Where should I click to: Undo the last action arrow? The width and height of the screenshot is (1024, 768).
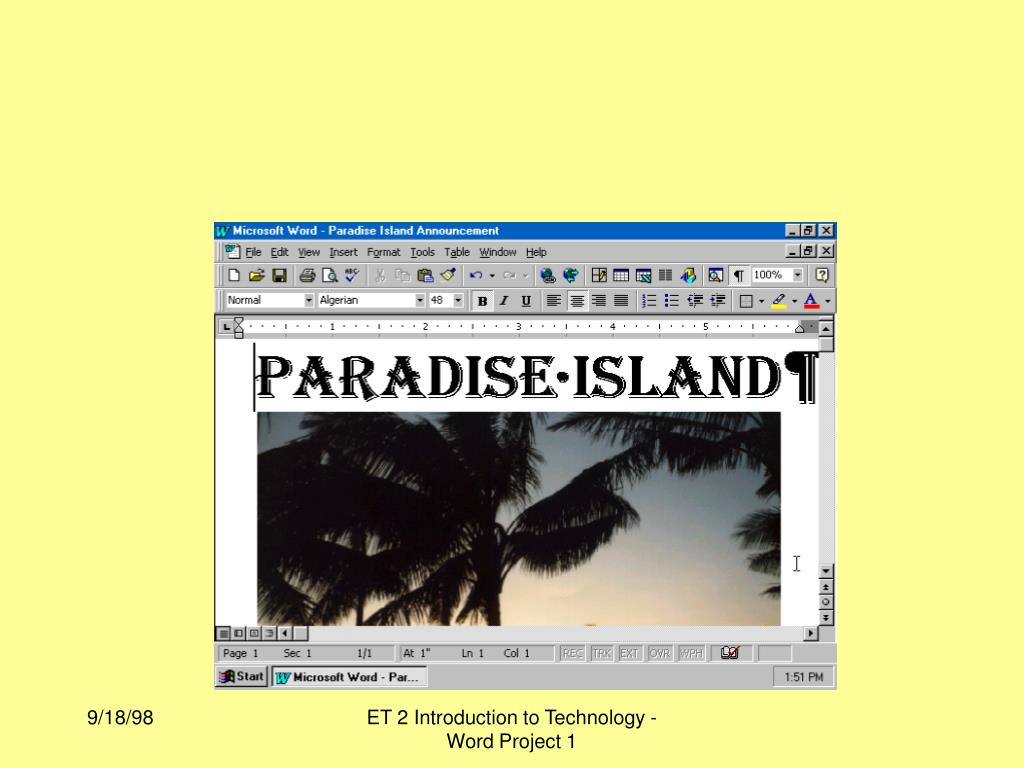pos(476,276)
